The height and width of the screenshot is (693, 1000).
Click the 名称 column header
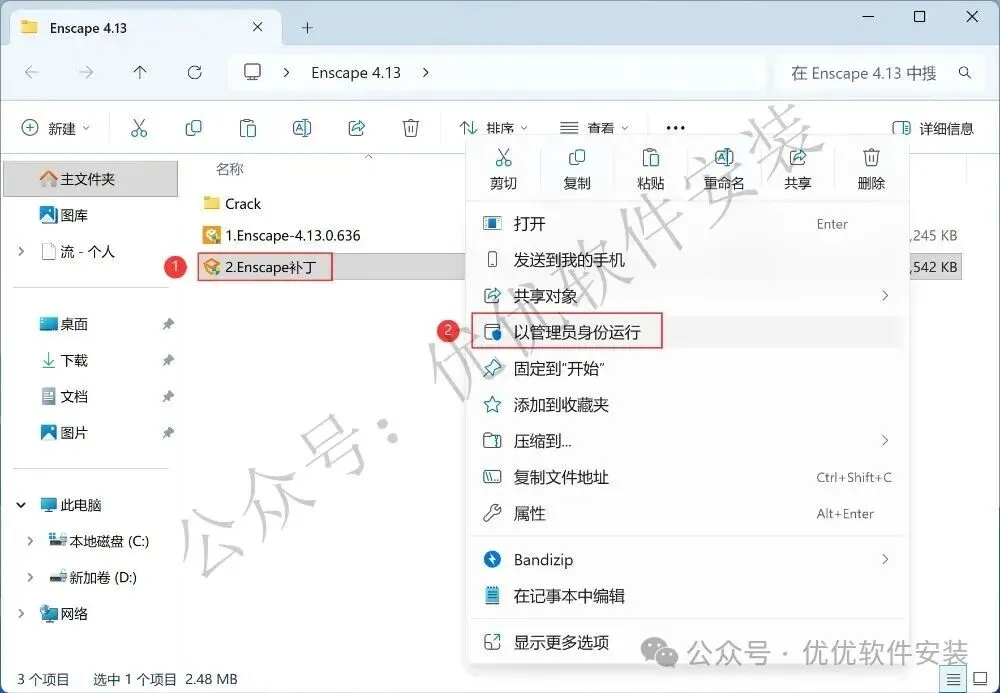point(230,169)
